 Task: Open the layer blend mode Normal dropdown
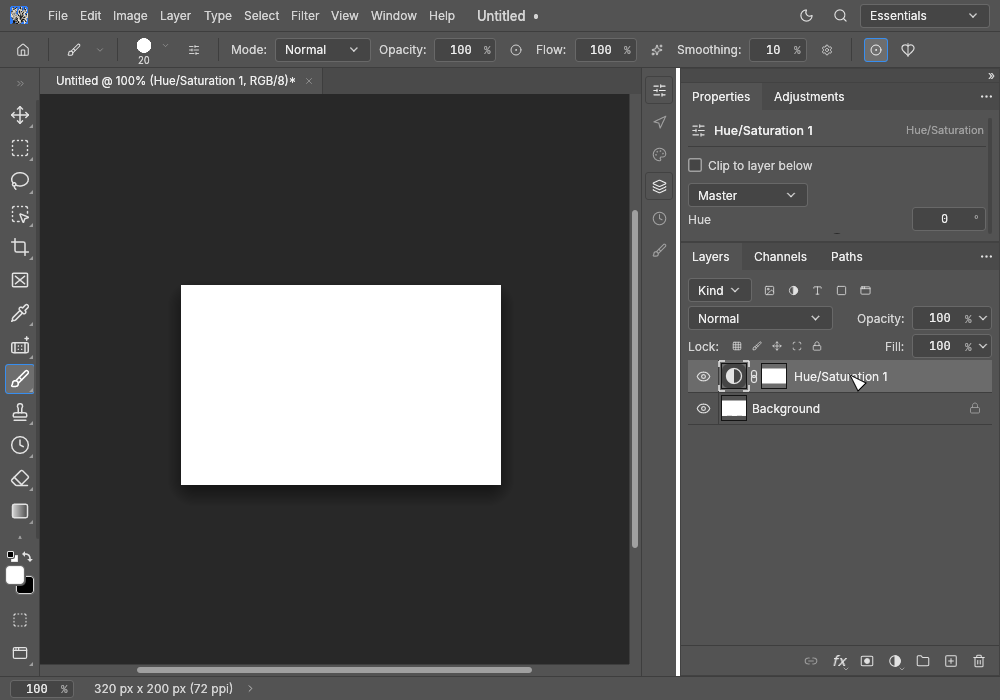click(760, 318)
